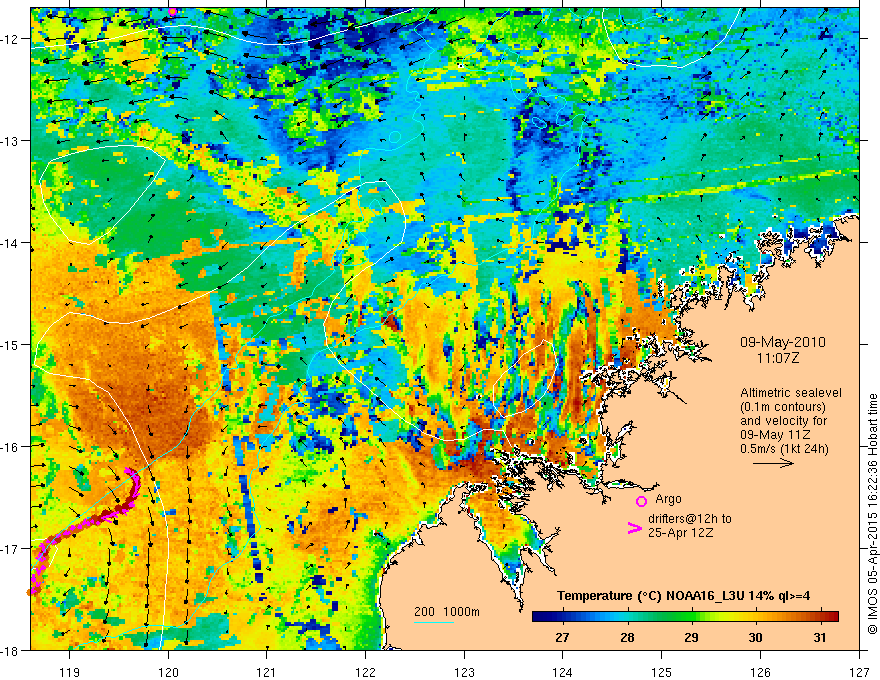Click the cyan 200/1000m bathymetry legend line
Viewport: 880px width, 680px height.
pos(434,622)
